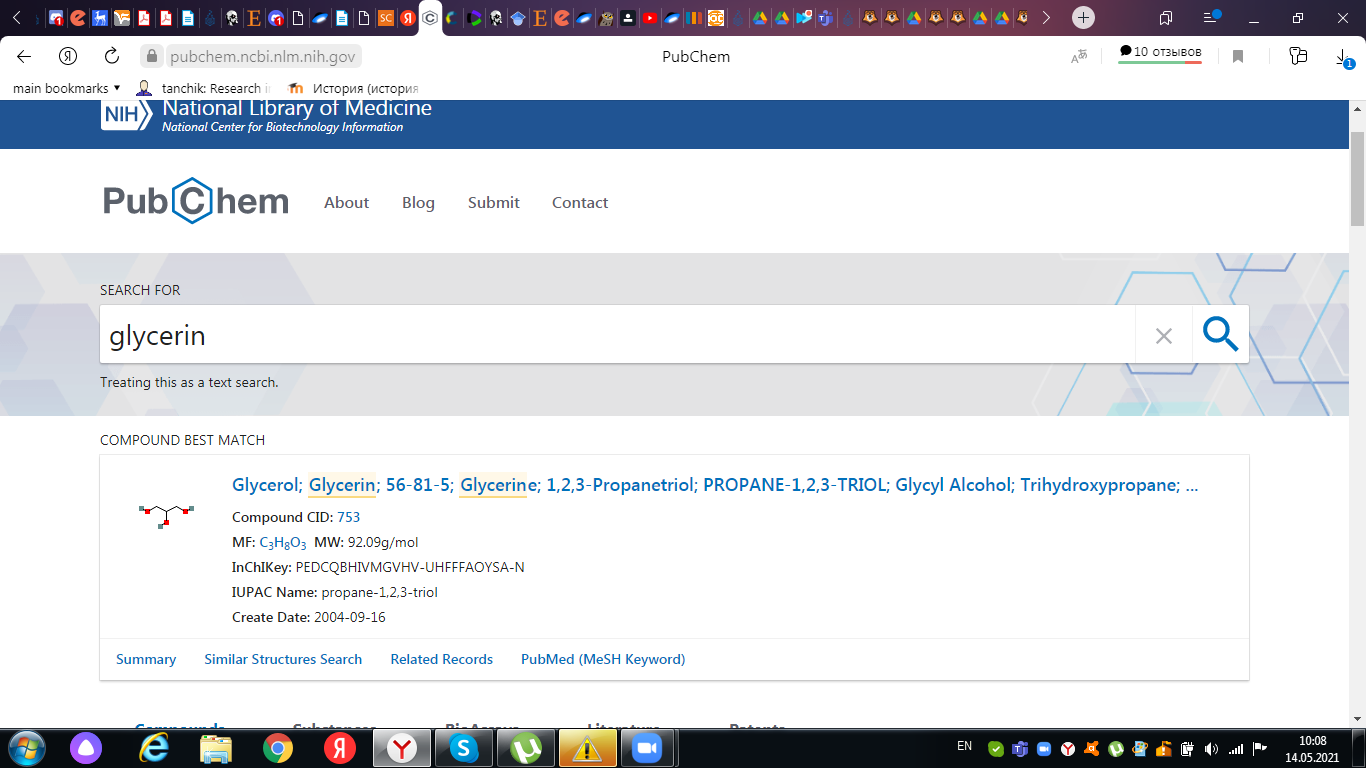Switch to Yandex Browser in the taskbar
The width and height of the screenshot is (1366, 768).
(x=402, y=748)
